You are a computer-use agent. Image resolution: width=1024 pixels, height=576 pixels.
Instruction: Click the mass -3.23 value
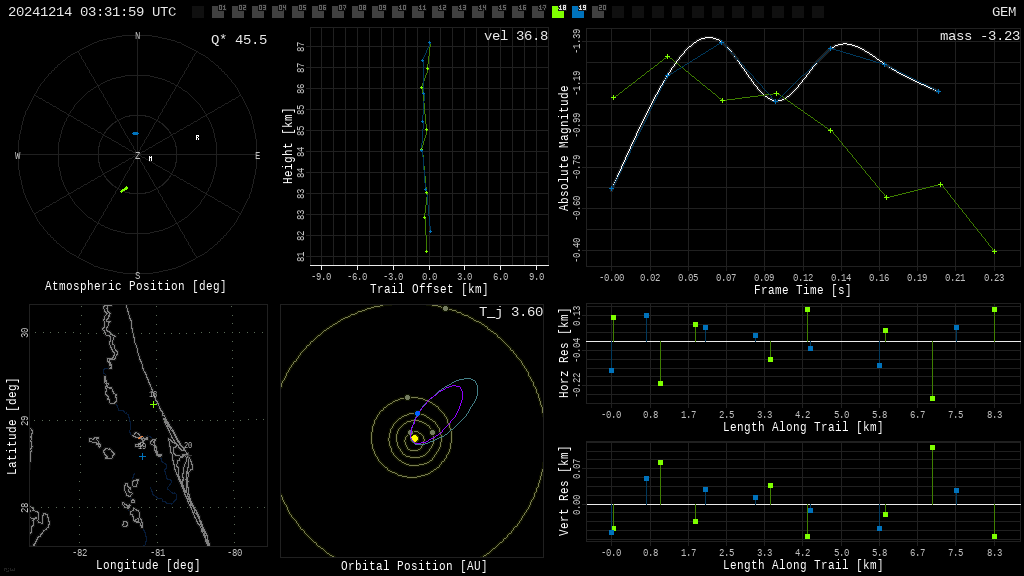(x=979, y=37)
